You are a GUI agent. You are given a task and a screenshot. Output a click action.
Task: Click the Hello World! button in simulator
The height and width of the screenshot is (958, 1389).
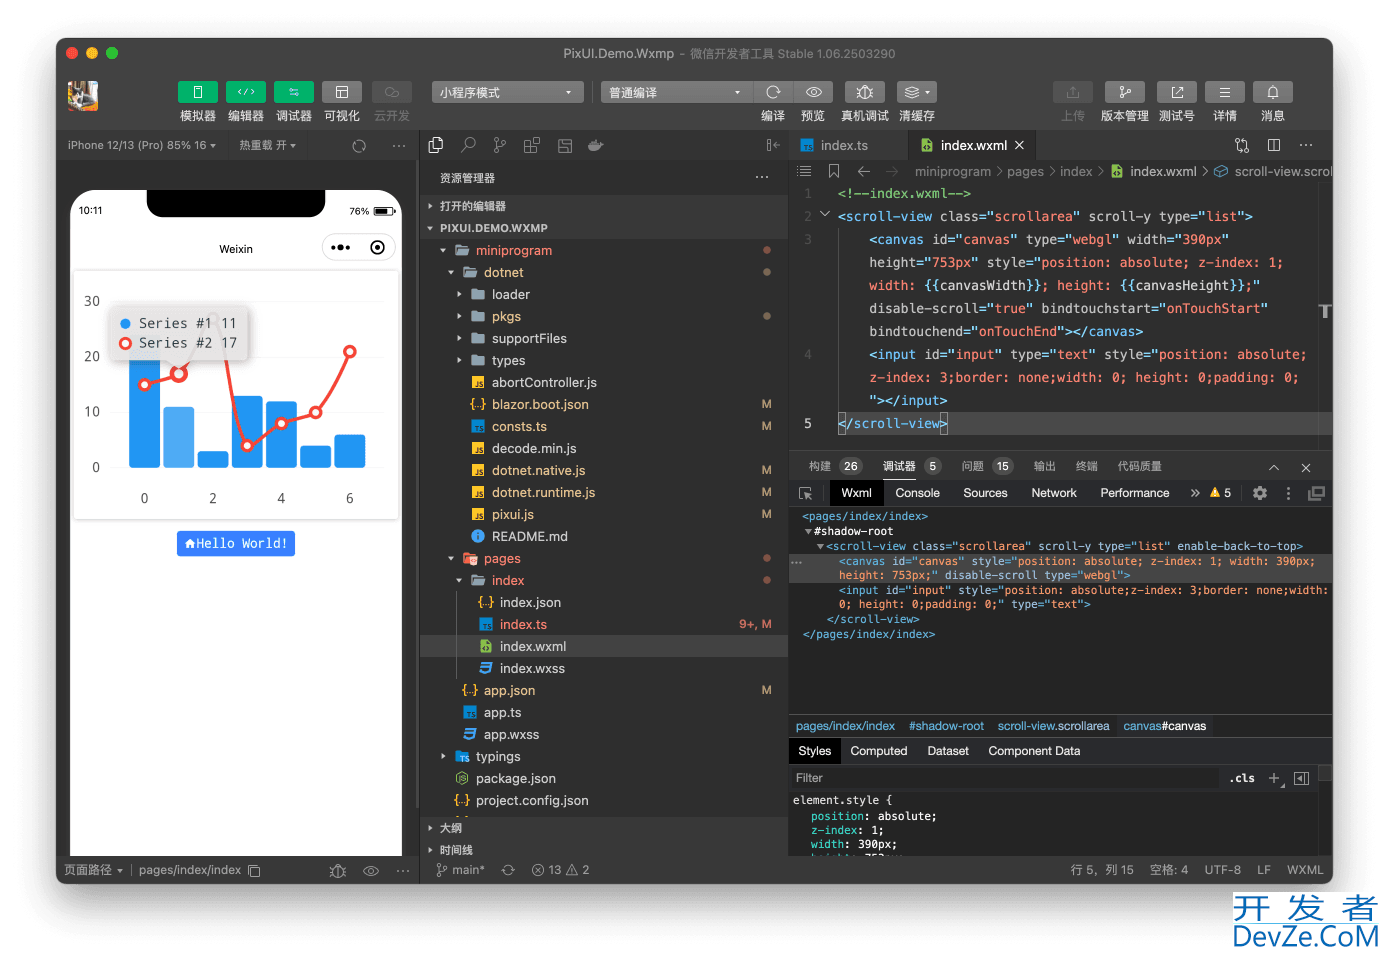click(x=236, y=543)
